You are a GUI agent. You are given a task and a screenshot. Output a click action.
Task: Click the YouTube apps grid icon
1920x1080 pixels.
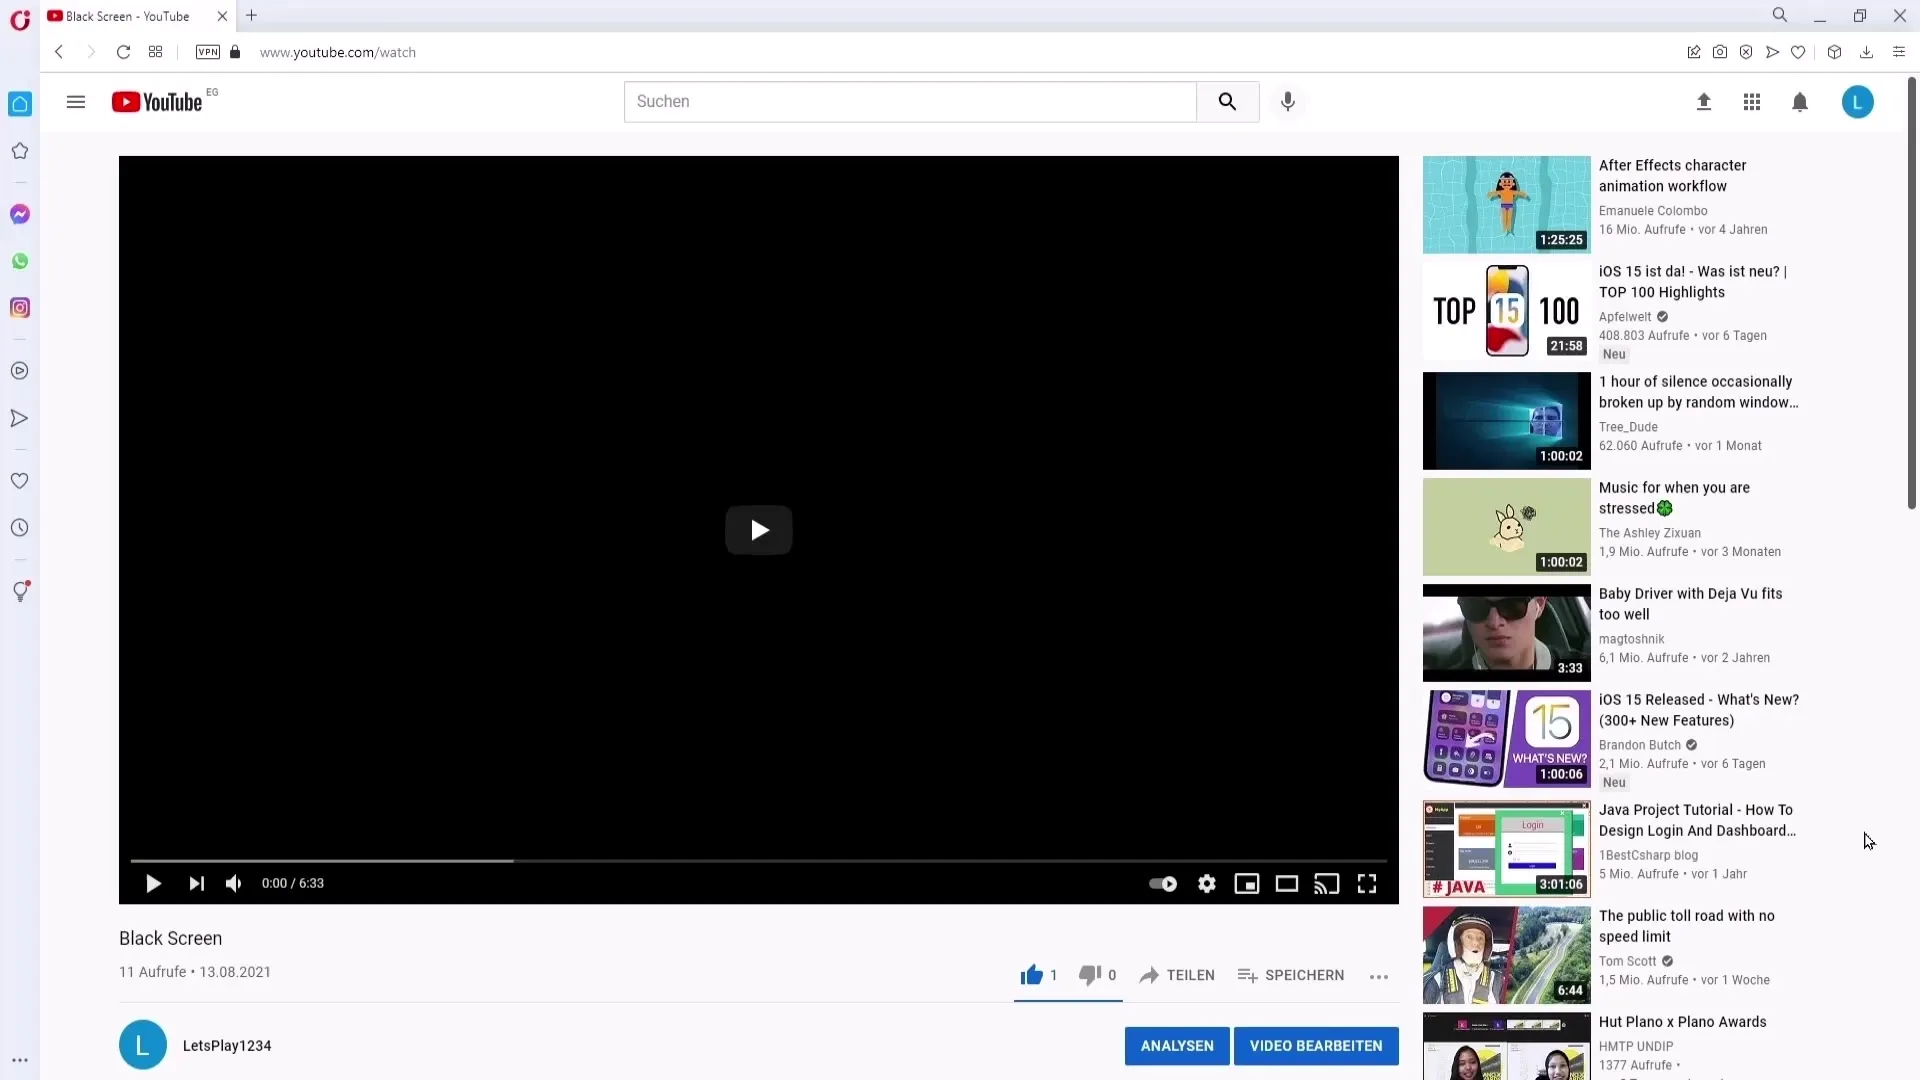click(x=1751, y=102)
